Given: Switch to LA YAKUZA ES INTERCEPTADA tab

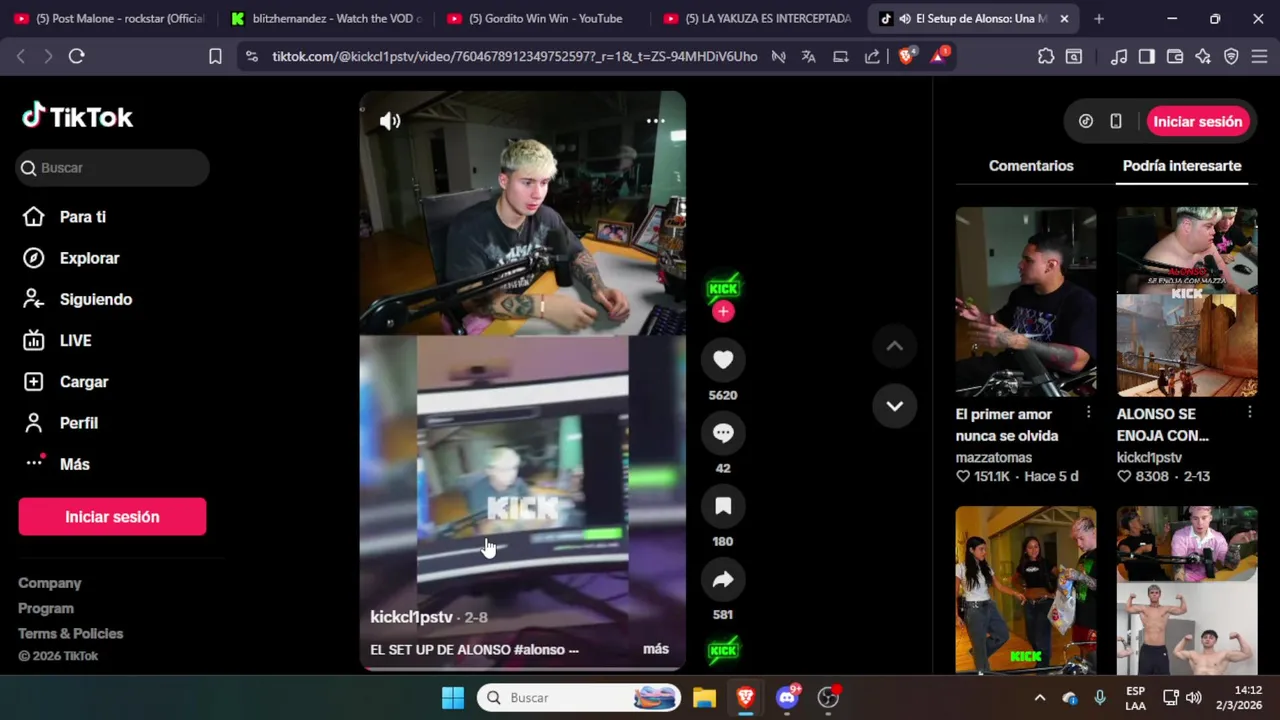Looking at the screenshot, I should 760,18.
